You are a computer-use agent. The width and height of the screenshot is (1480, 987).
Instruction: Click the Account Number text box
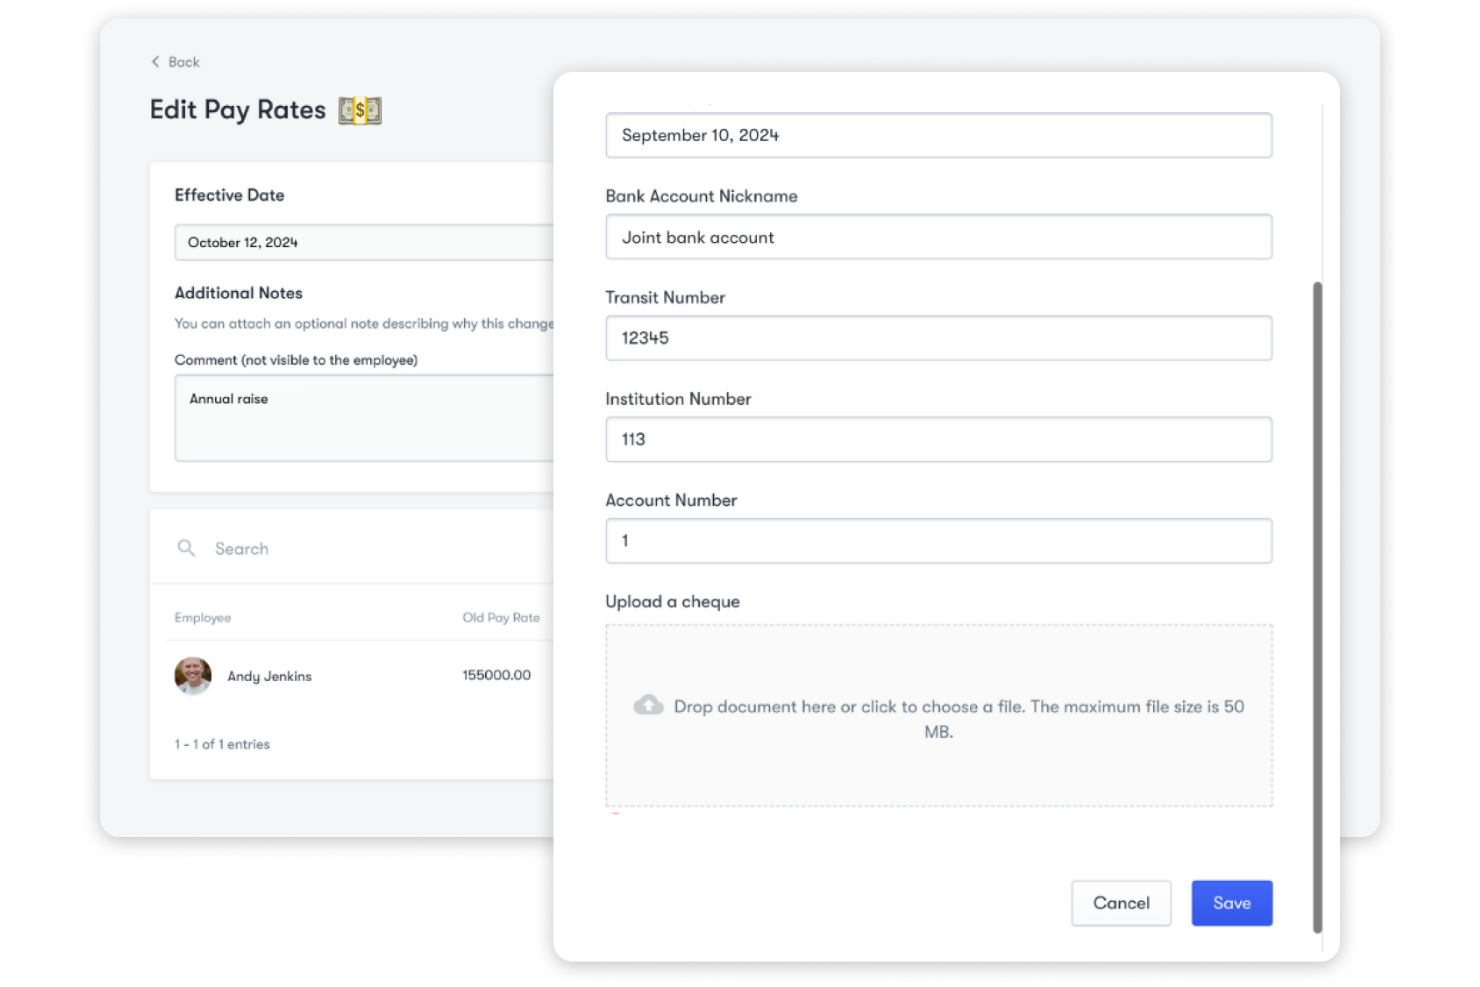pyautogui.click(x=938, y=541)
